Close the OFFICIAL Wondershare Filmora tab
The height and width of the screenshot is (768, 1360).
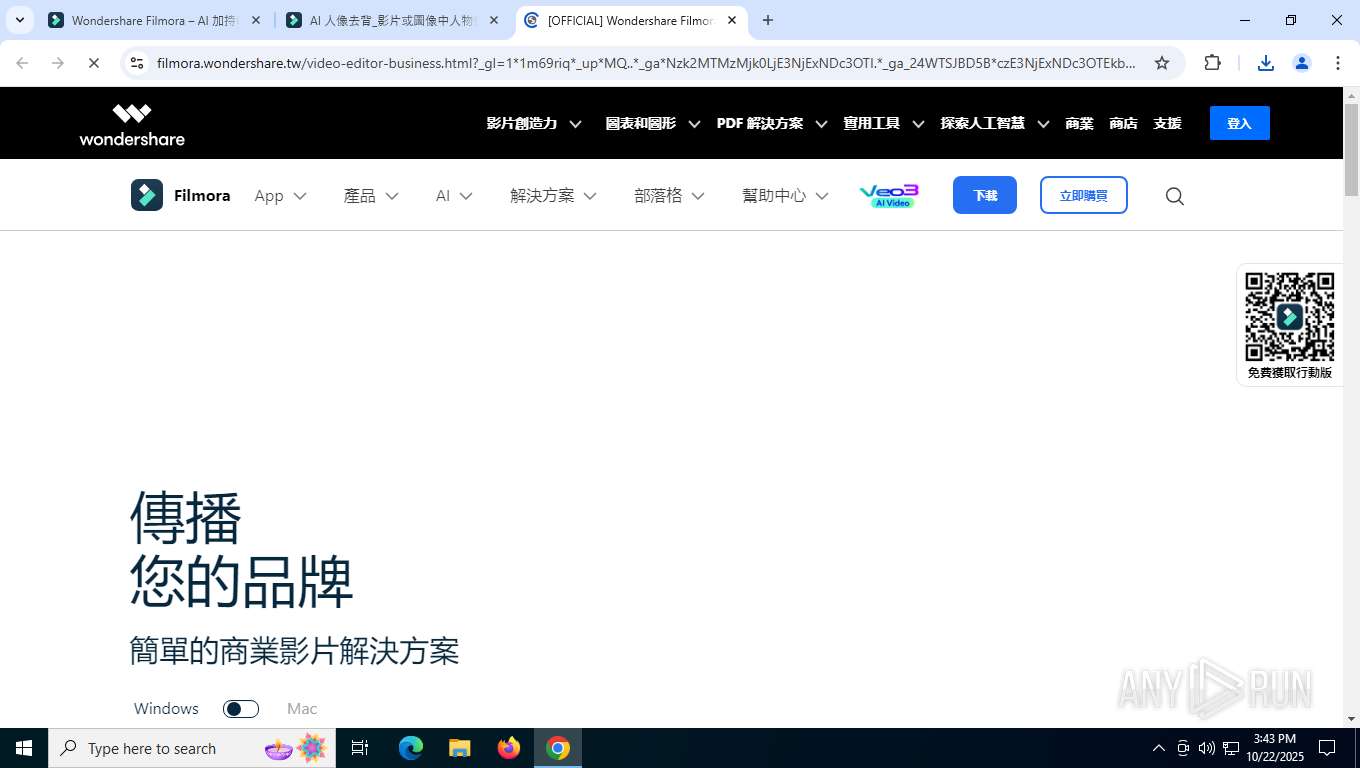(x=732, y=20)
